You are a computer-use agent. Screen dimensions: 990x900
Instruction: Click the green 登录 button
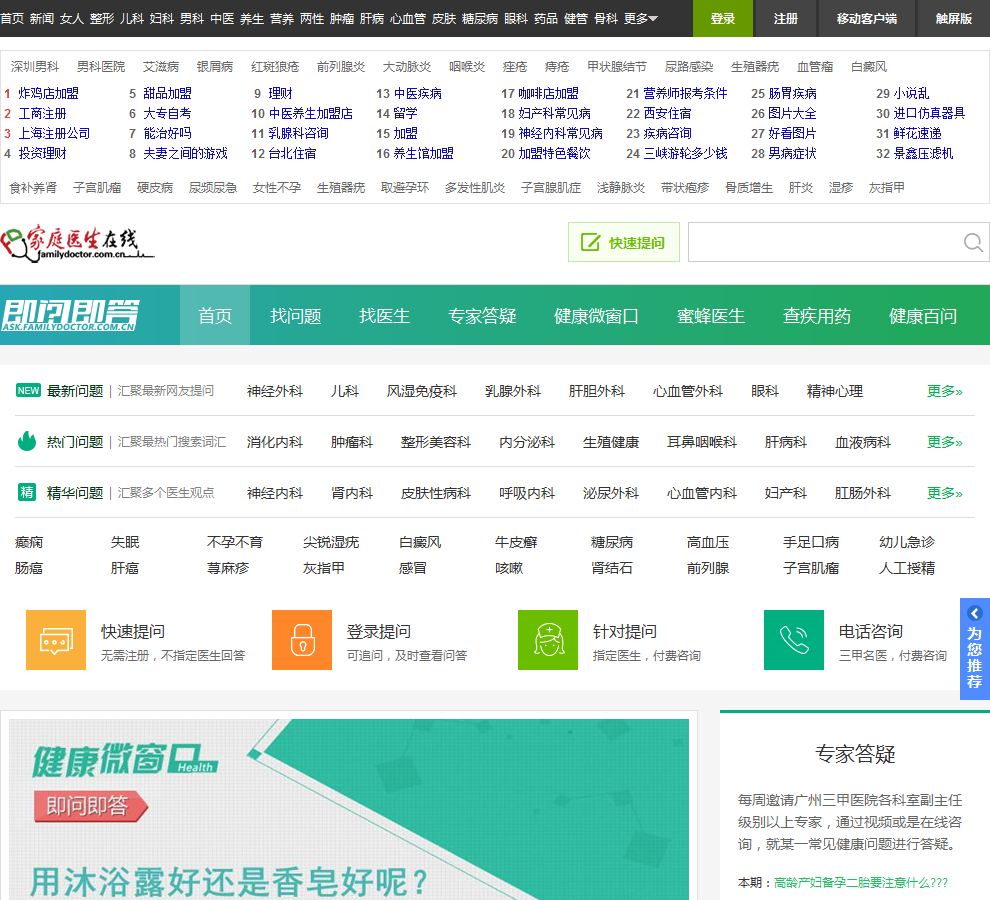[722, 18]
